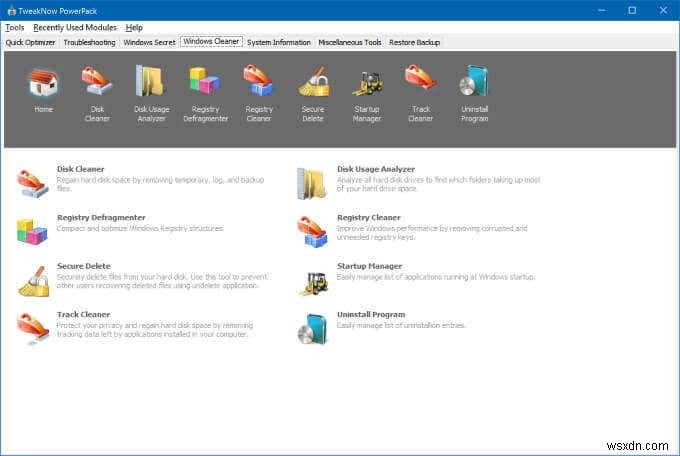The image size is (680, 456).
Task: Switch to Troubleshooting tab
Action: coord(89,43)
